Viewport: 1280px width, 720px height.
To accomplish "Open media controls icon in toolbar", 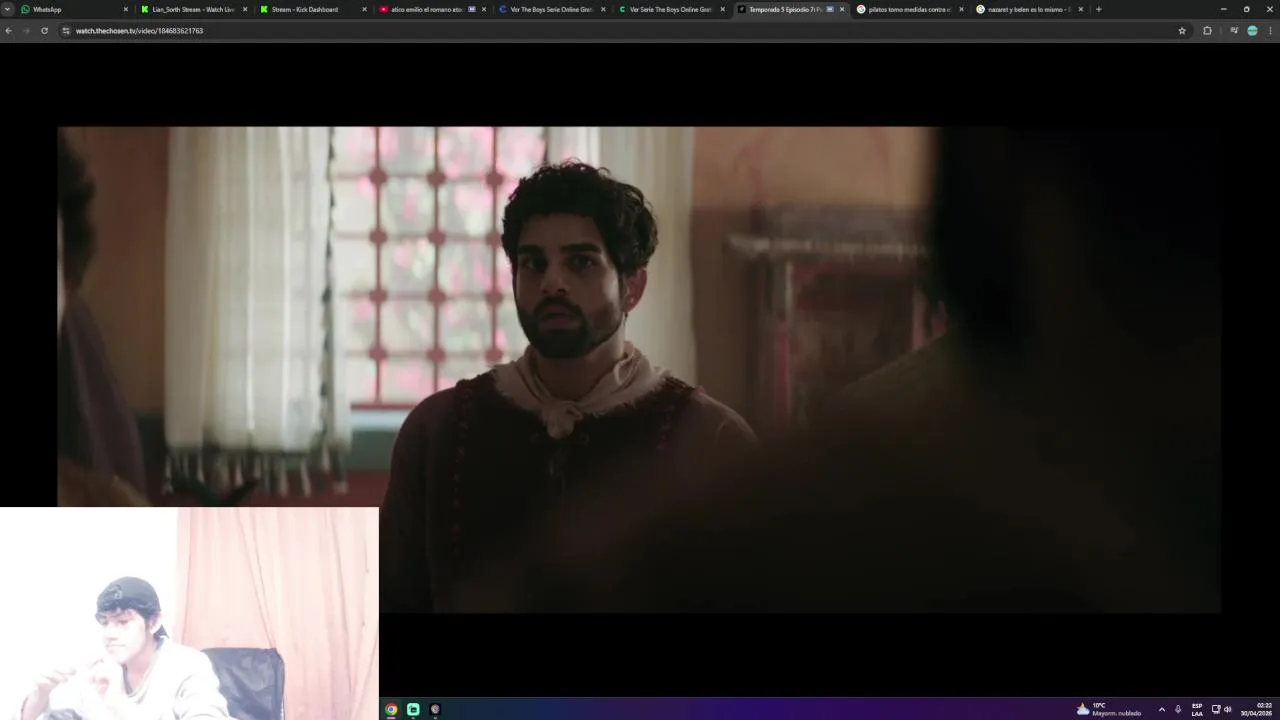I will (1234, 31).
